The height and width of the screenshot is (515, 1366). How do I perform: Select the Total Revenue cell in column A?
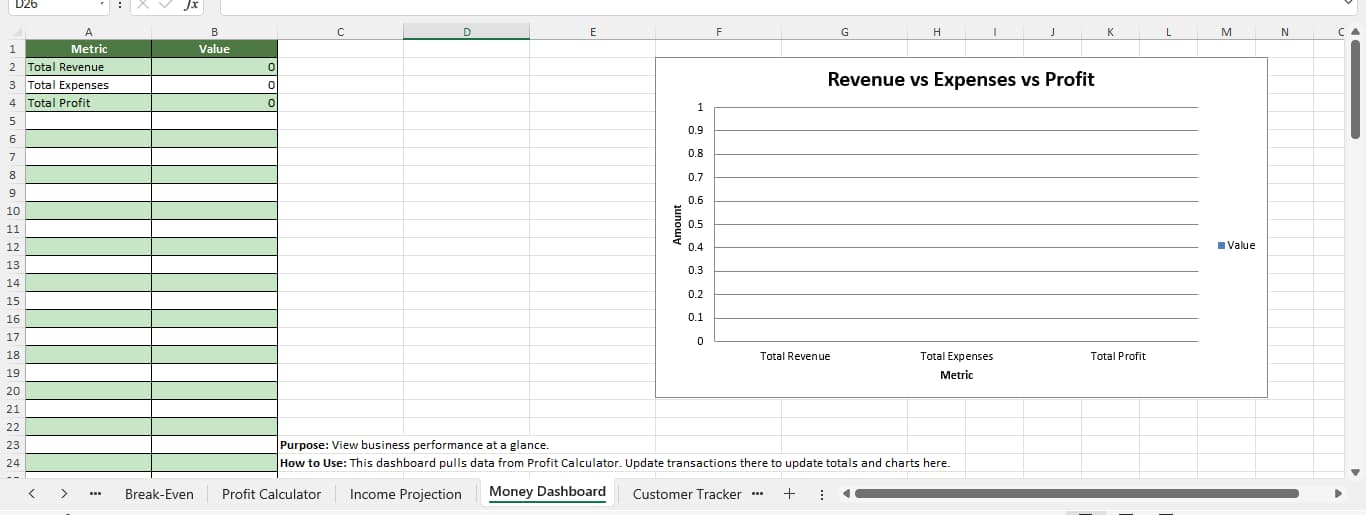[x=88, y=67]
